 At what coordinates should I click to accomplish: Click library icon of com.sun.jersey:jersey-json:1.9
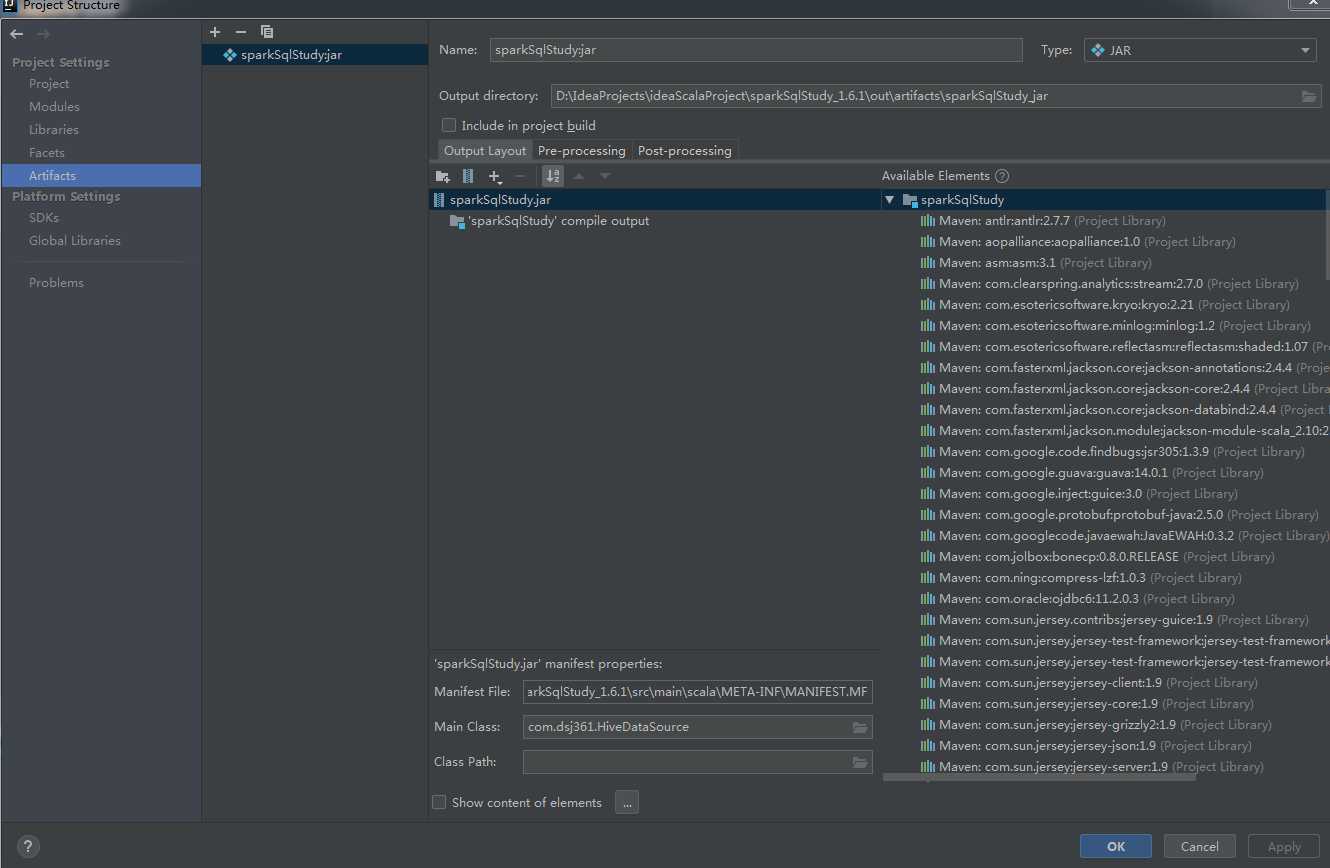click(x=927, y=746)
